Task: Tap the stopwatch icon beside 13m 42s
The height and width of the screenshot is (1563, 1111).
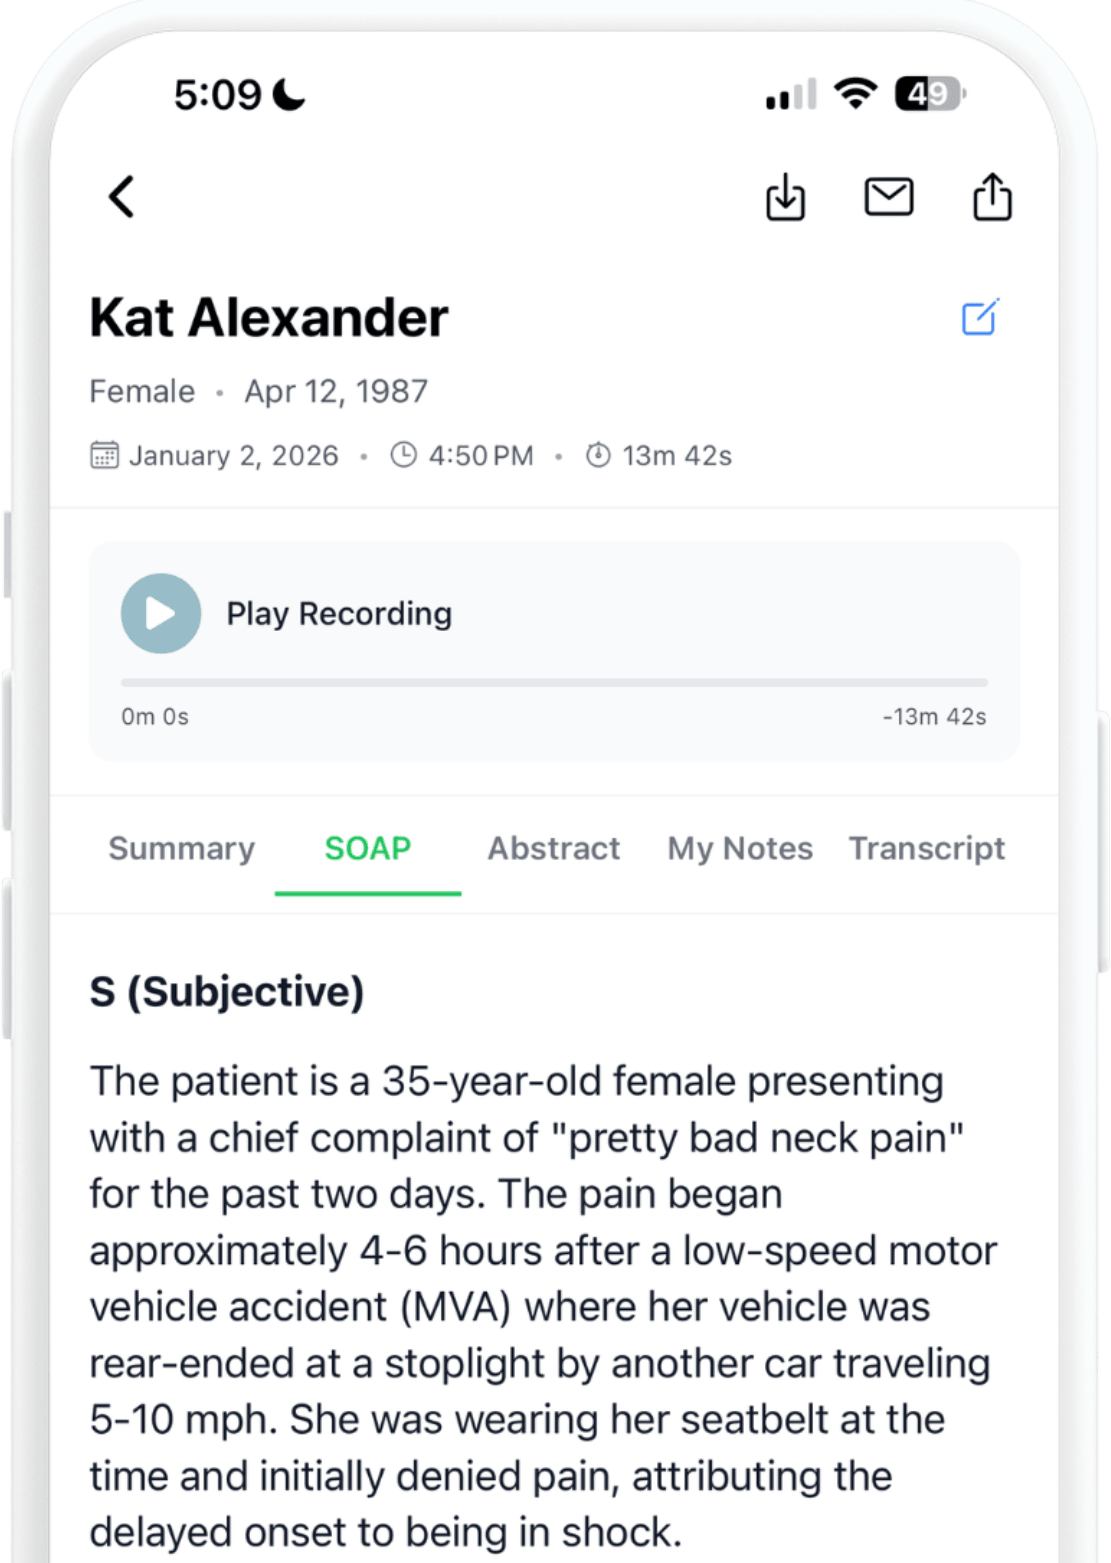Action: click(x=598, y=456)
